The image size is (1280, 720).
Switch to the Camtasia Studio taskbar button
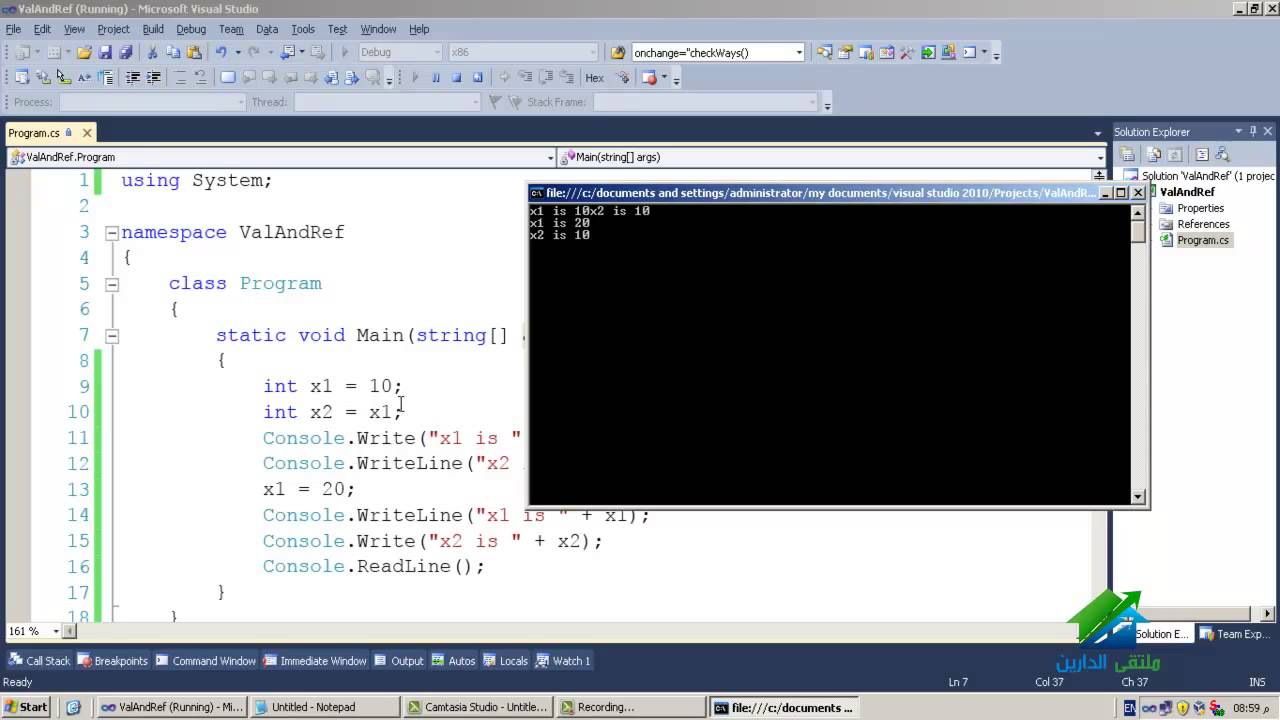[477, 707]
